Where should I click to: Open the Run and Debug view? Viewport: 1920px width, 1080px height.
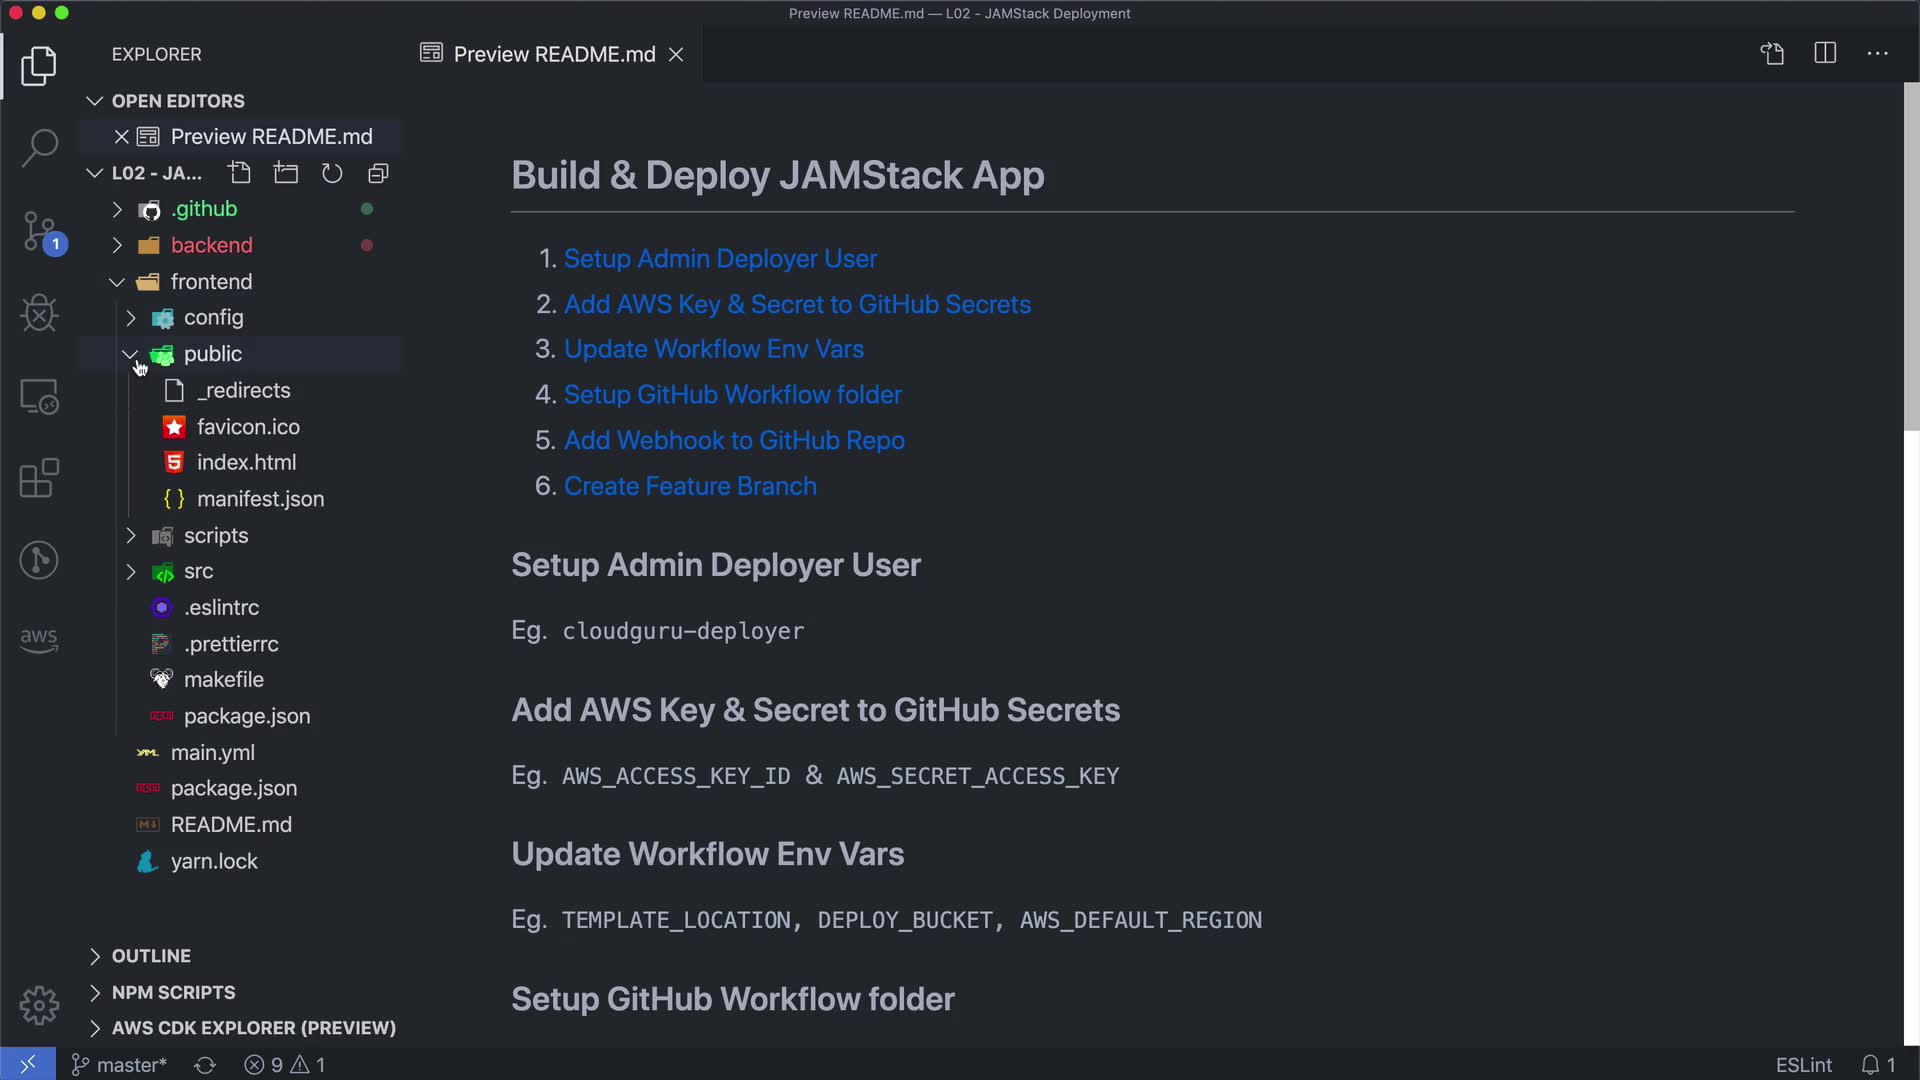pyautogui.click(x=39, y=314)
